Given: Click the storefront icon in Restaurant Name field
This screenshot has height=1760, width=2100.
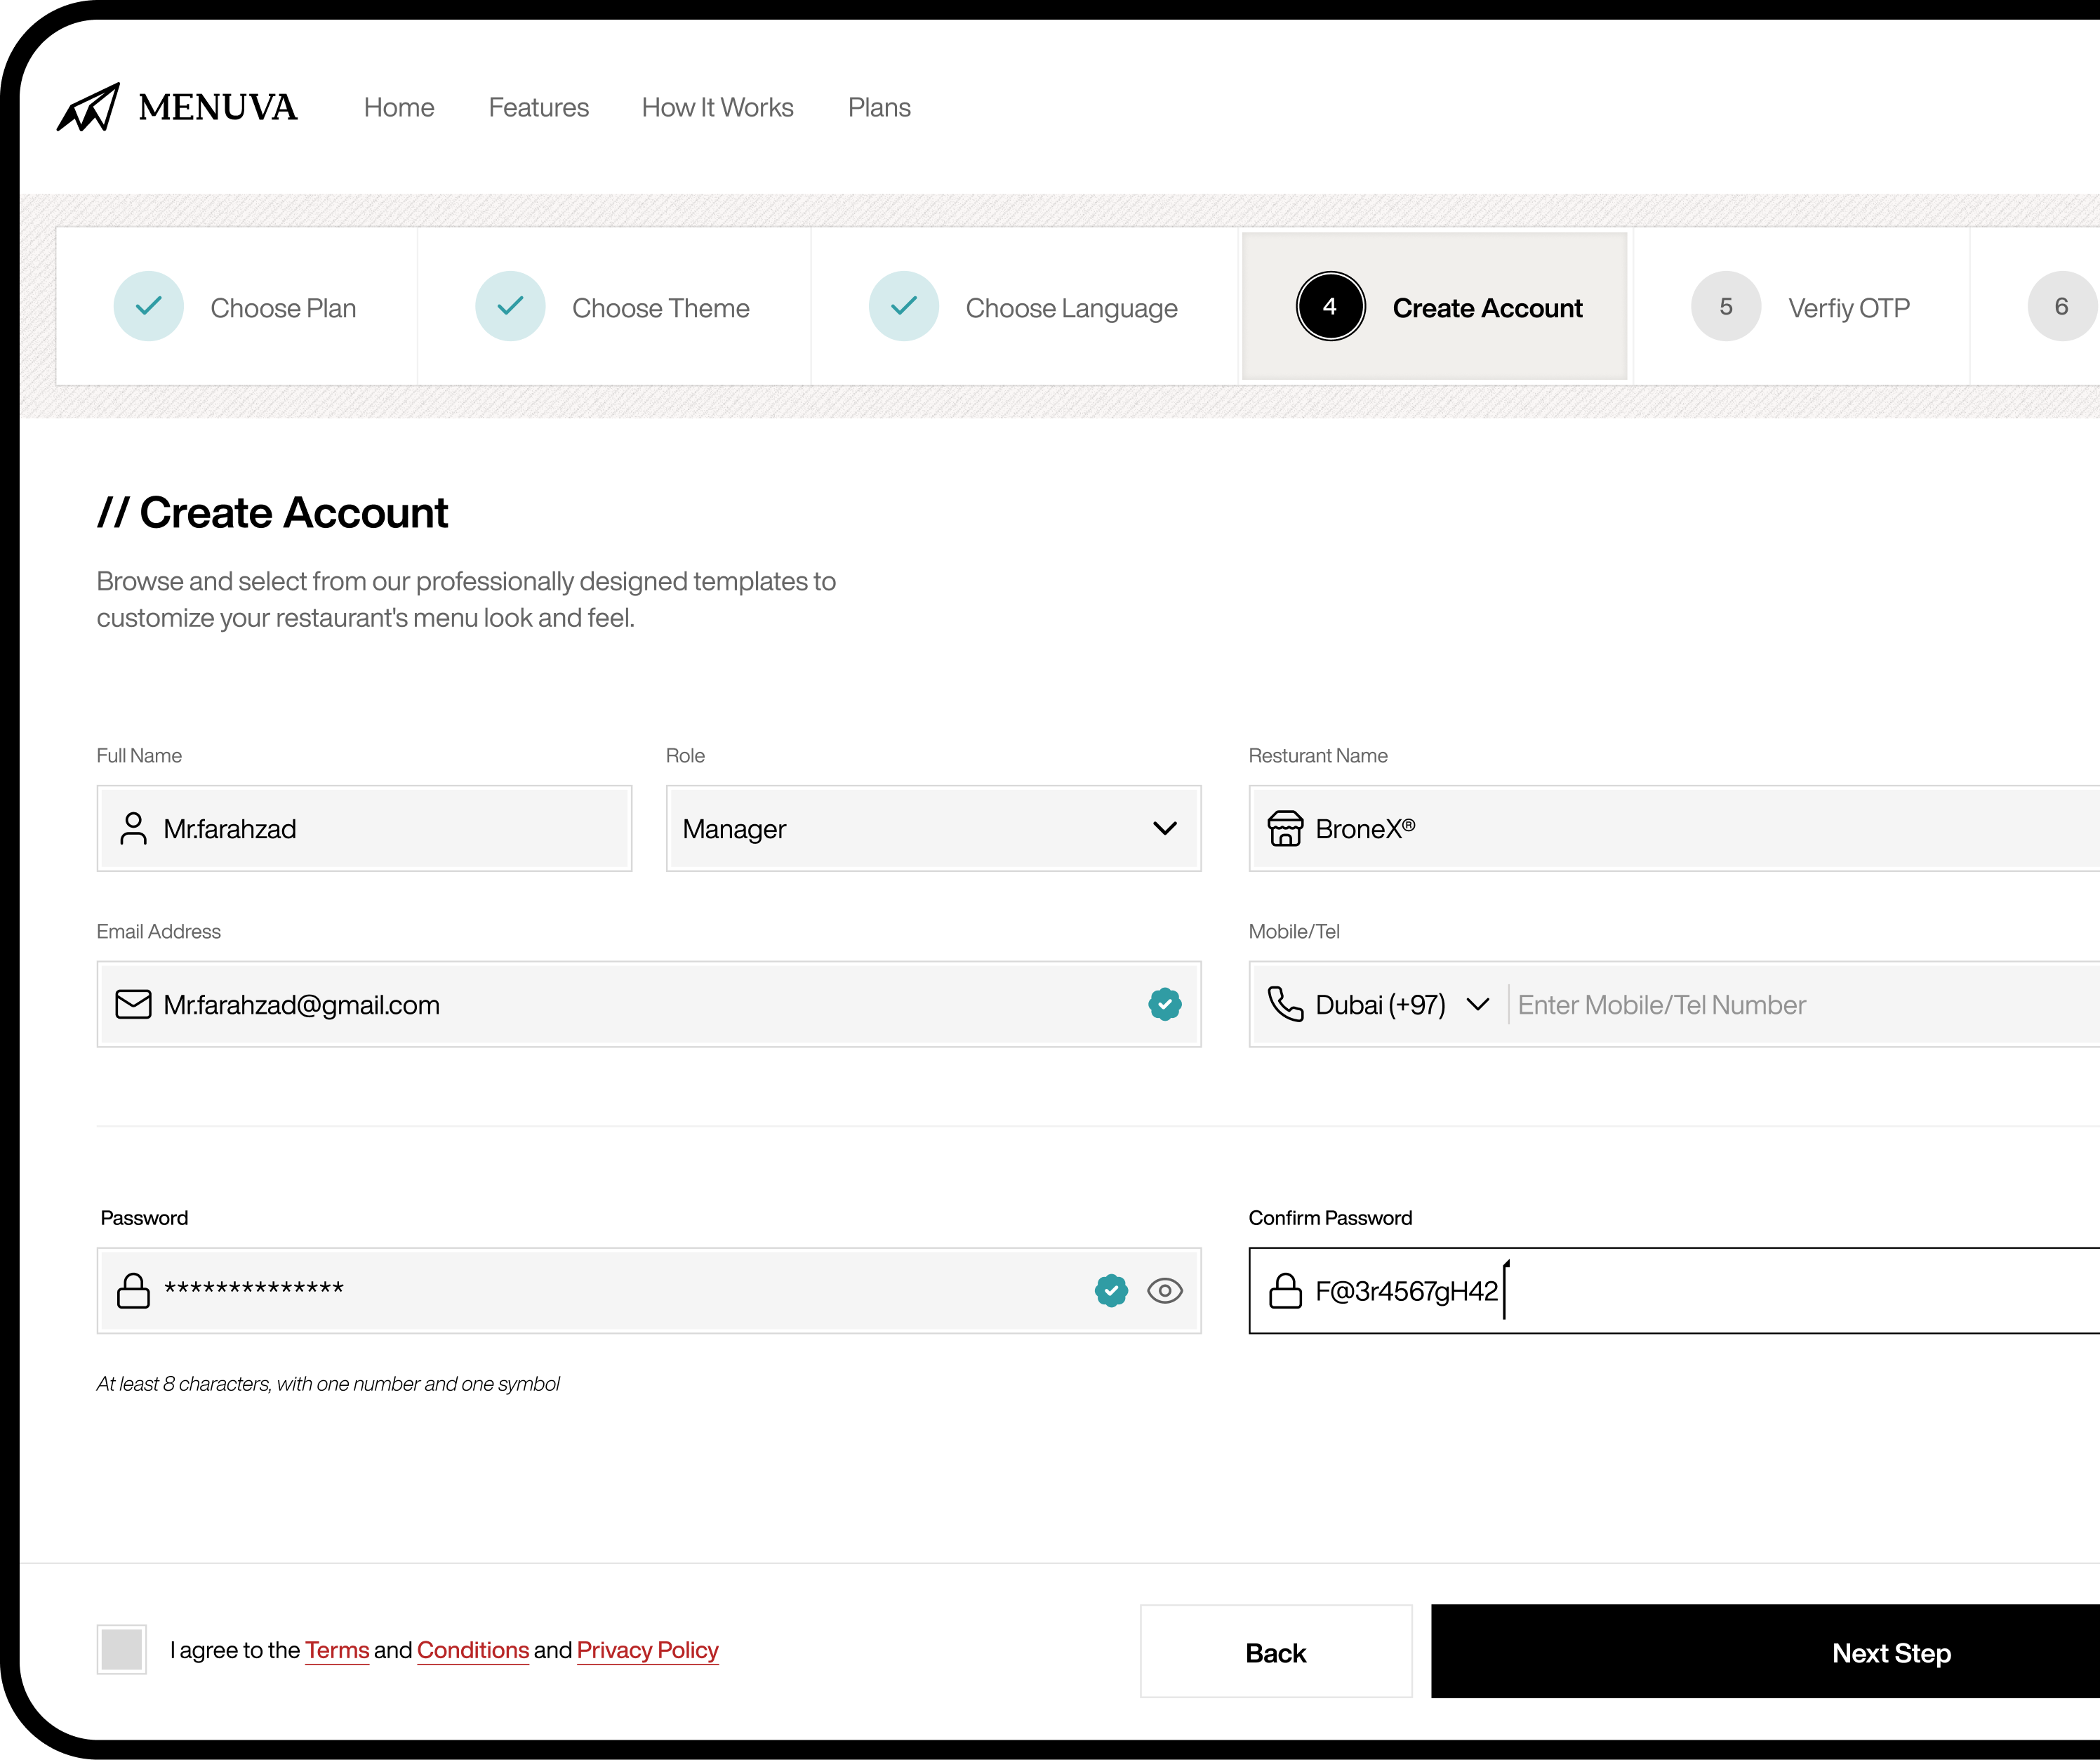Looking at the screenshot, I should tap(1285, 828).
